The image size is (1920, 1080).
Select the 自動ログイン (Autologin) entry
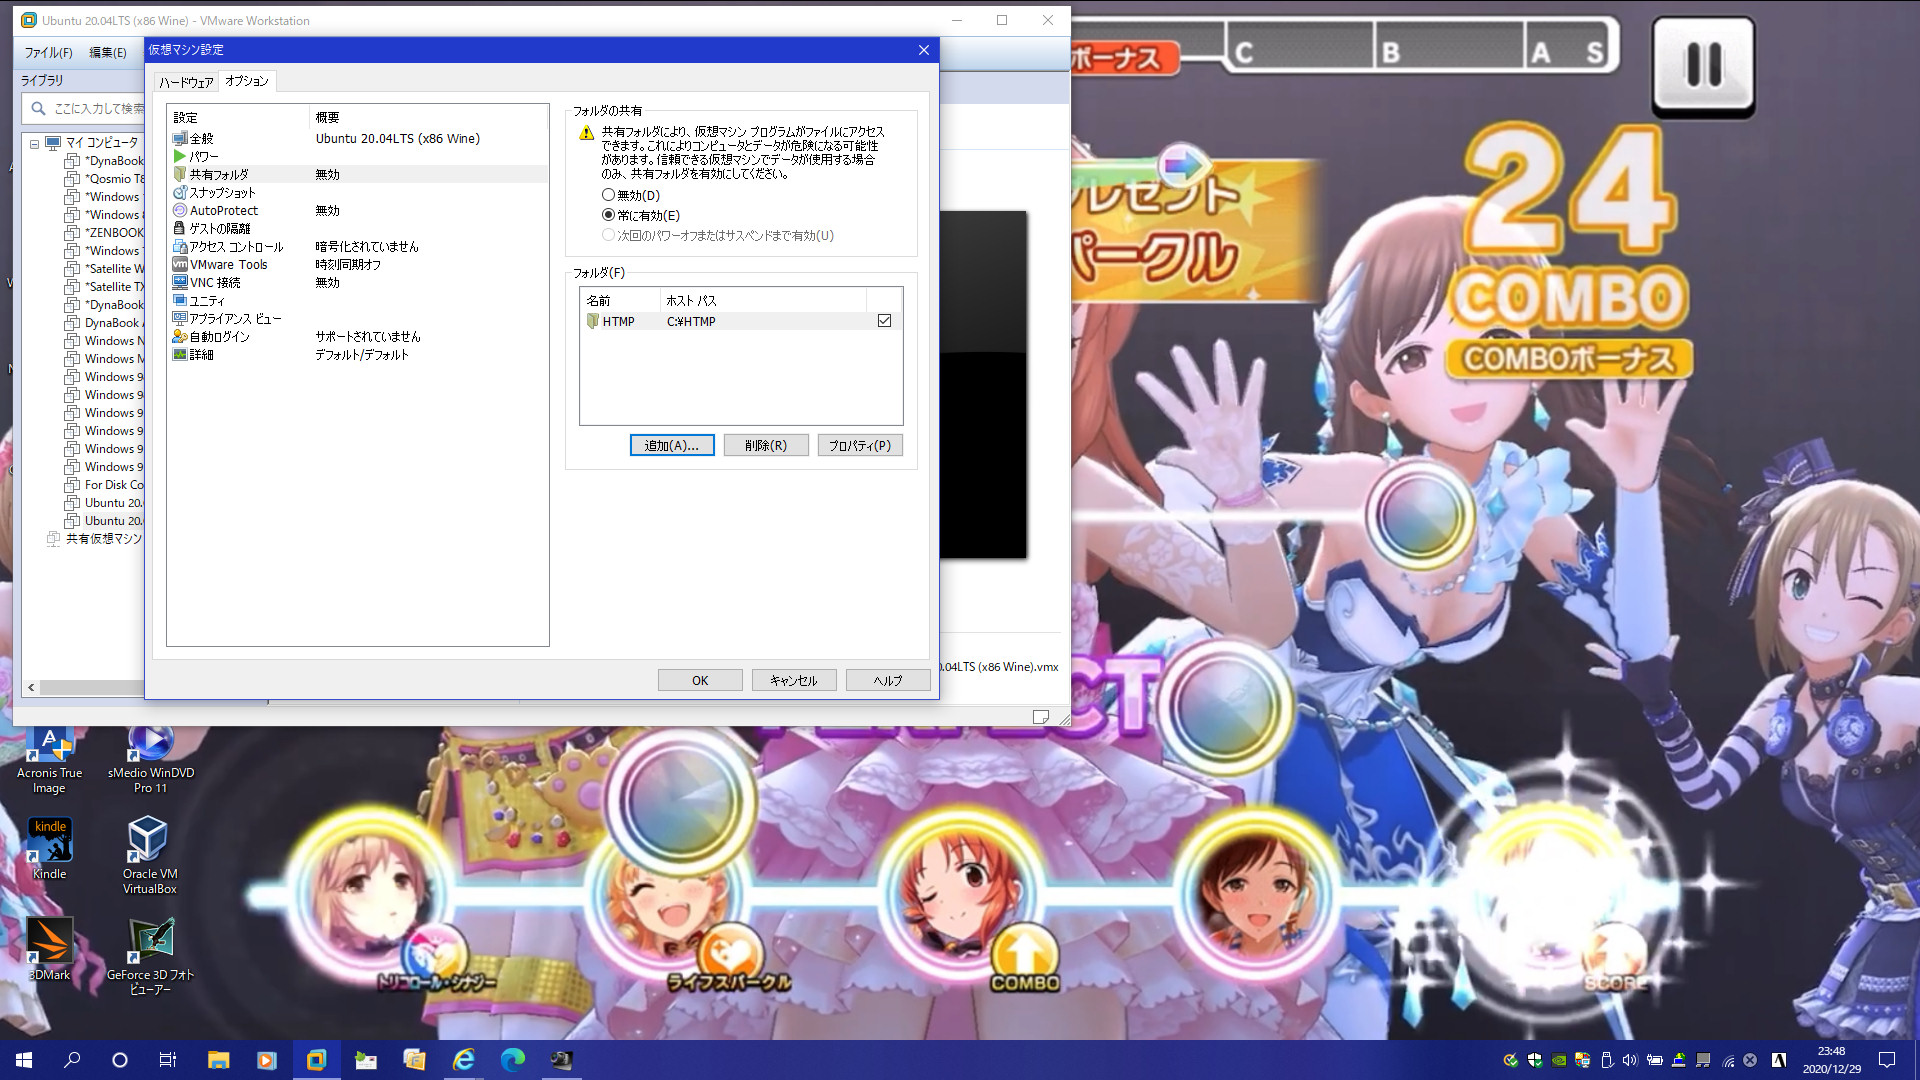[357, 336]
